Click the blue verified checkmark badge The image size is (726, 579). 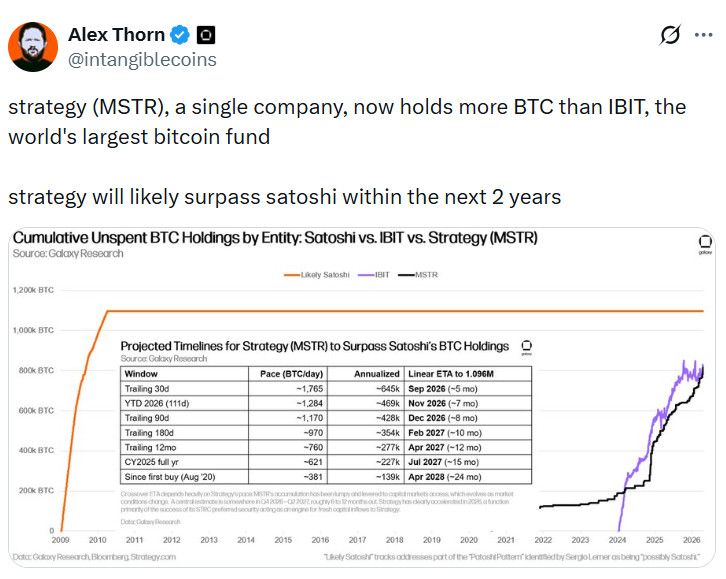coord(179,35)
